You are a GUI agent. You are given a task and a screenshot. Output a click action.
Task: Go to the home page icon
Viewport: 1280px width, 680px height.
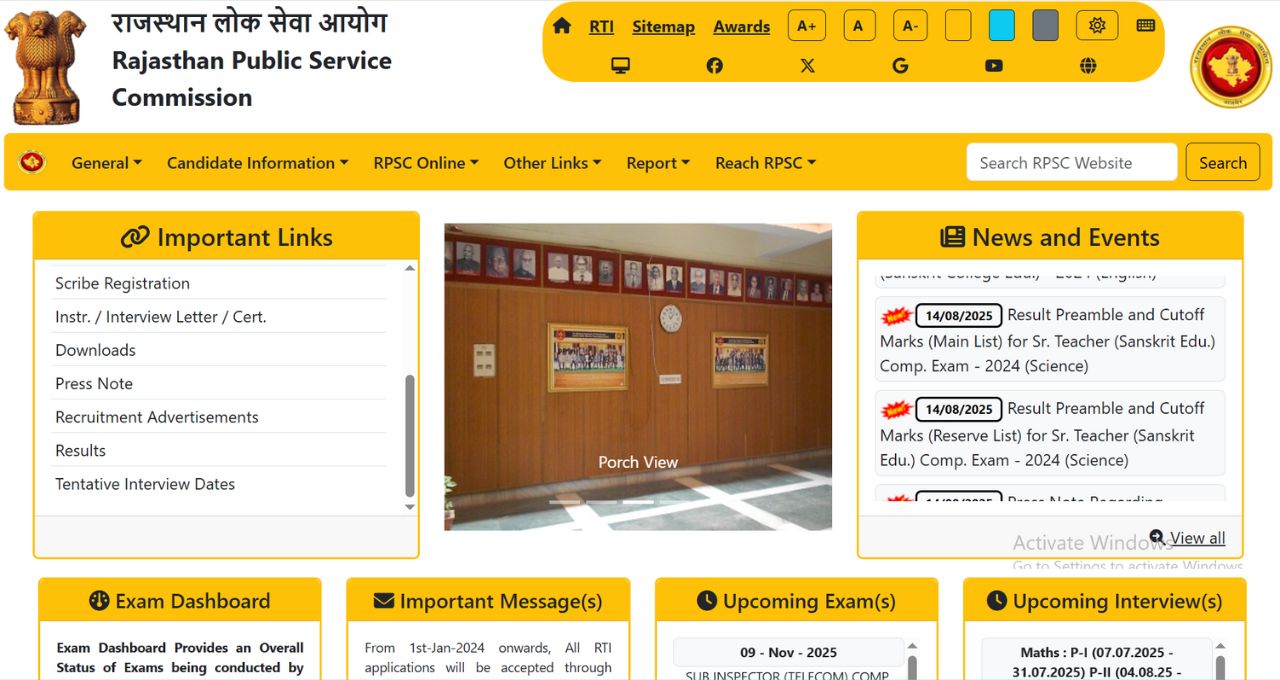[562, 26]
